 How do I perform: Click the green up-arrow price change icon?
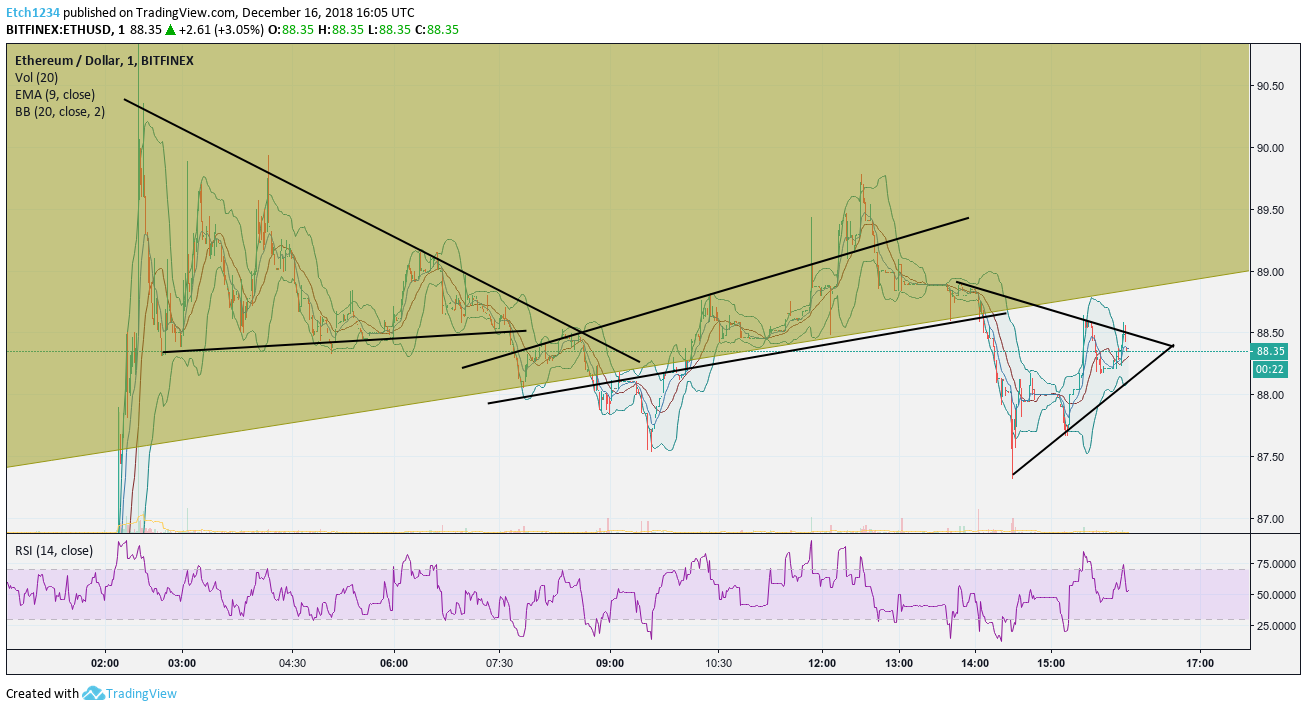coord(170,30)
